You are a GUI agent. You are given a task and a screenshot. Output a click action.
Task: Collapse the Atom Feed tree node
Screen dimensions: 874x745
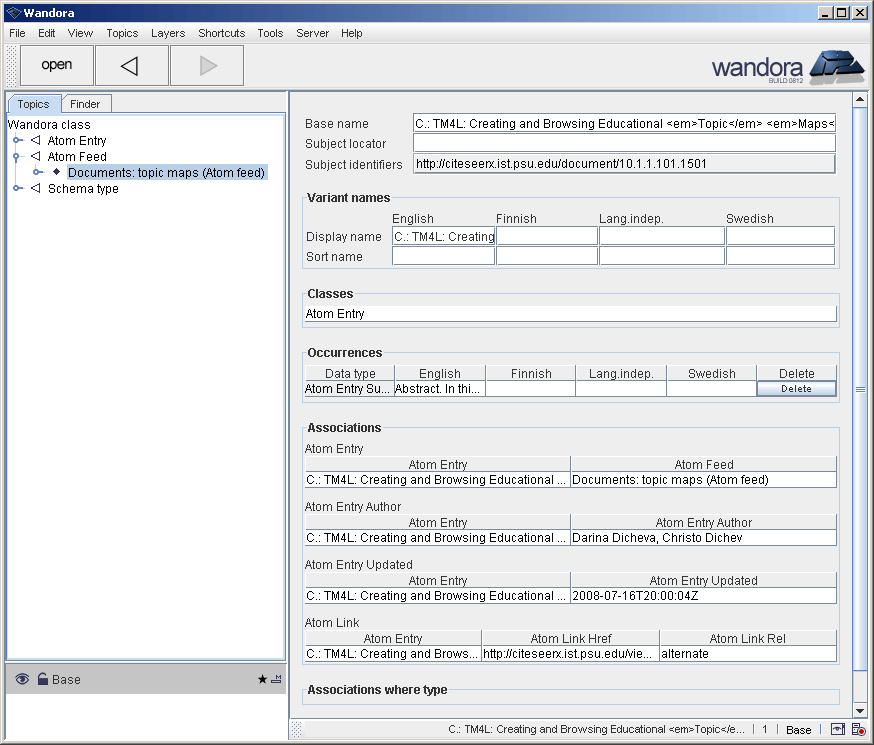pos(17,157)
